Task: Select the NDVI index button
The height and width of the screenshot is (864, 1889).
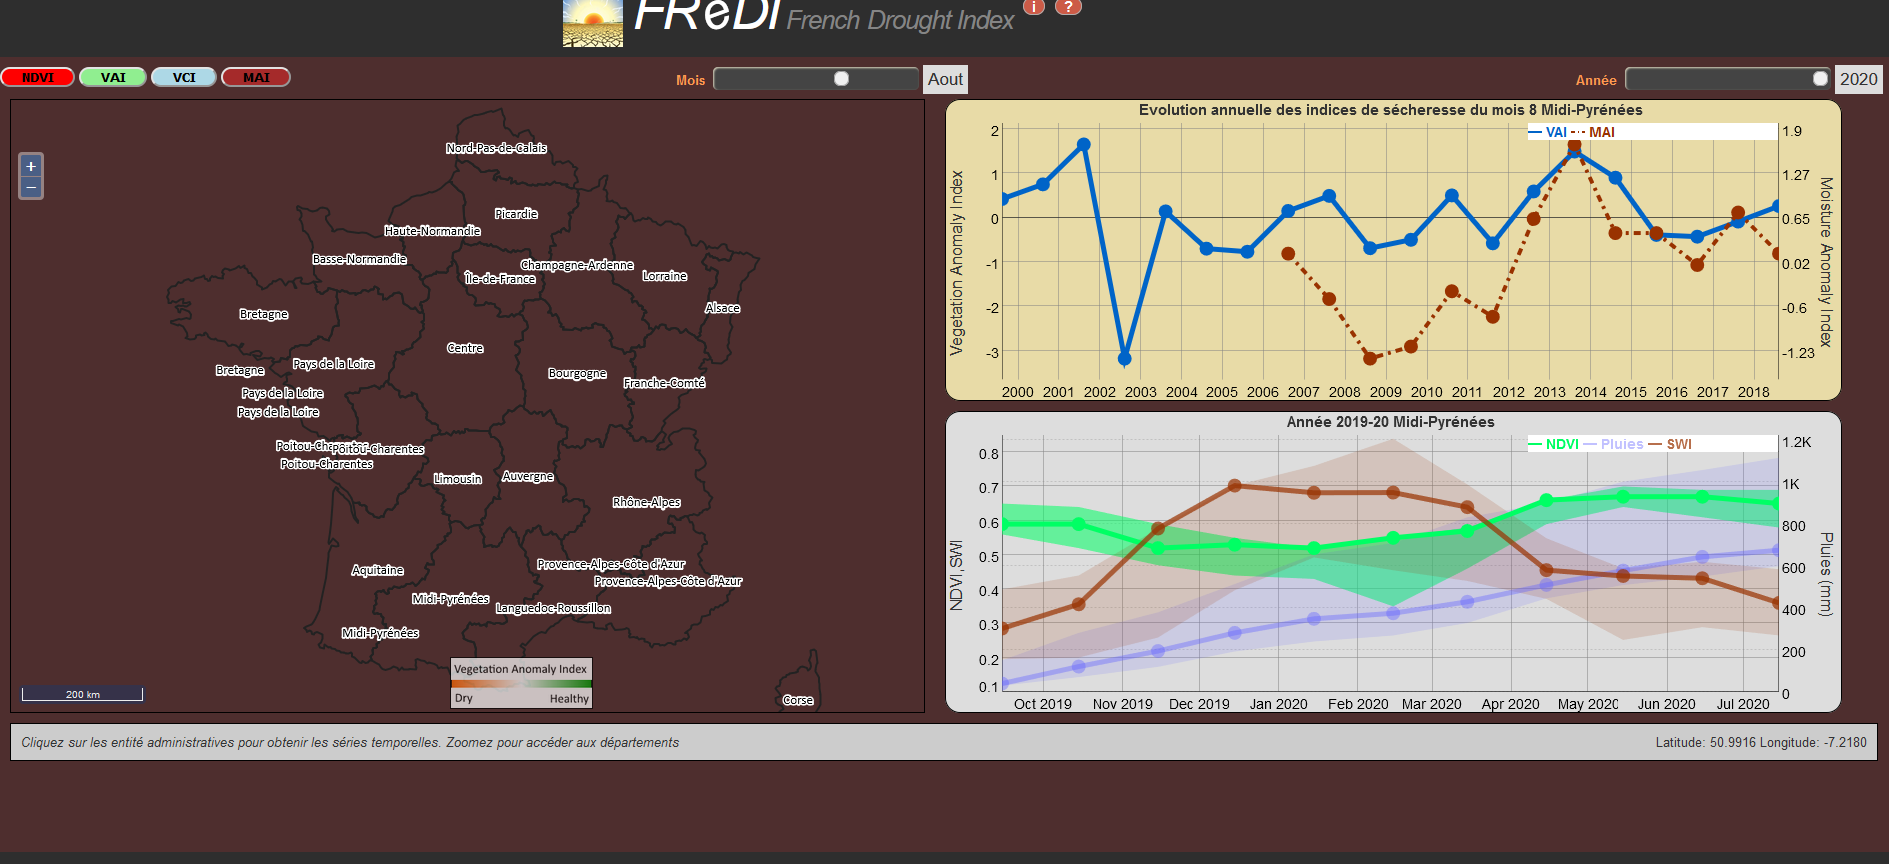Action: point(38,77)
